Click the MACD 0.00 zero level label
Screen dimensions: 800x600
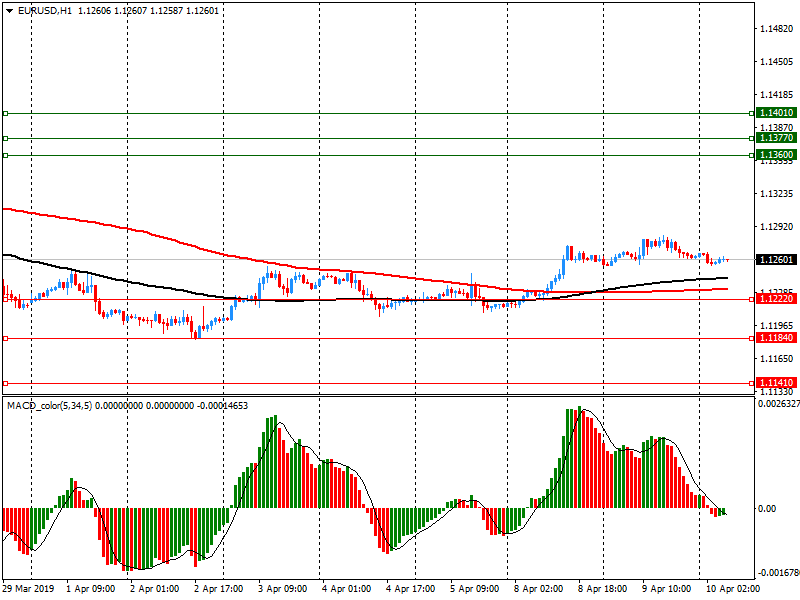tap(767, 509)
